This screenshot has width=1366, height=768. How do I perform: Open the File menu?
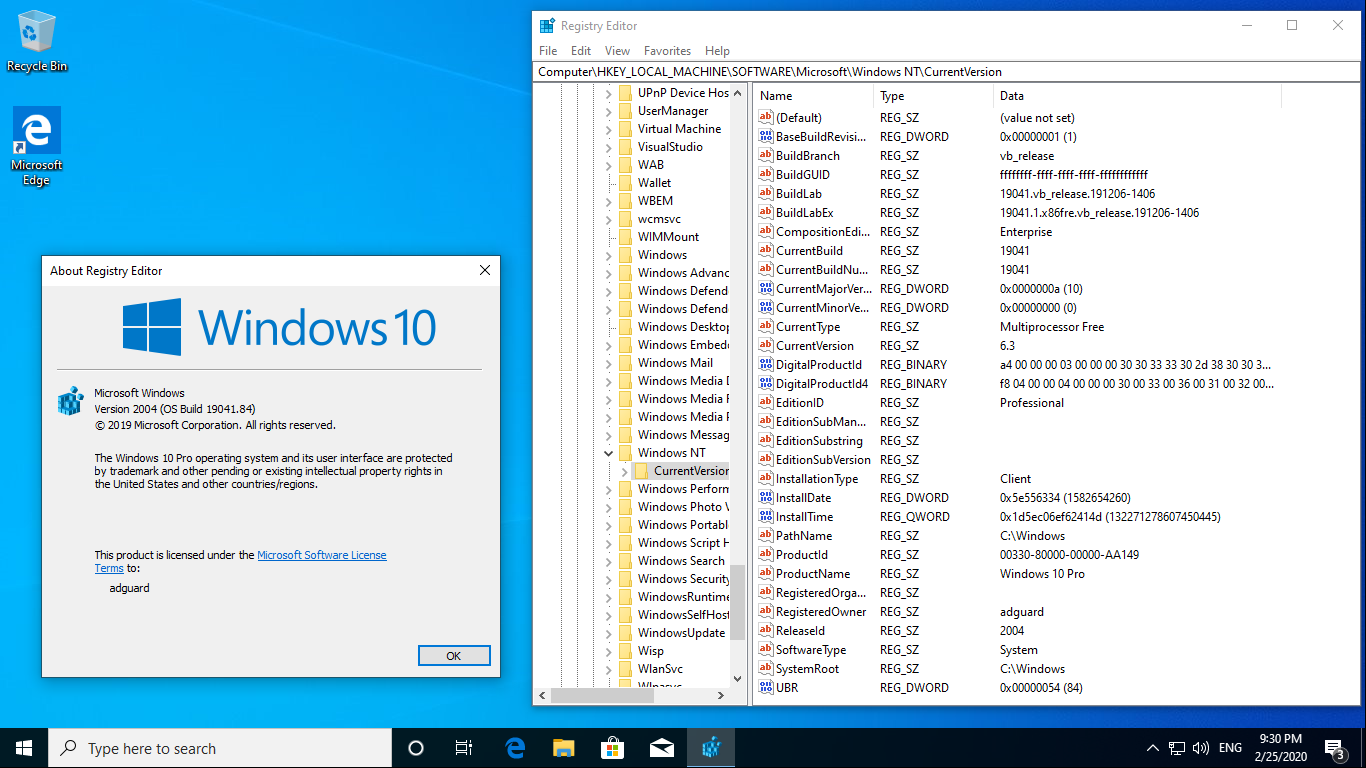548,51
